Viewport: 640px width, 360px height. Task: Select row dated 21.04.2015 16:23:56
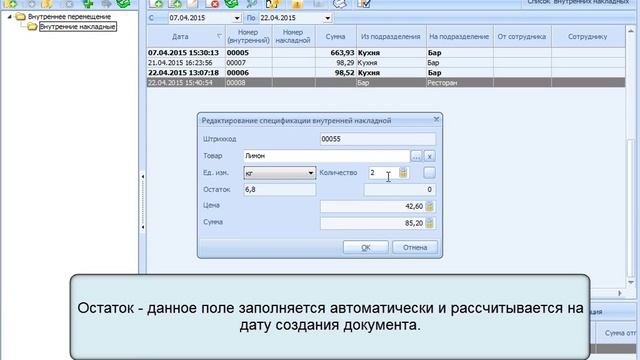pyautogui.click(x=386, y=63)
